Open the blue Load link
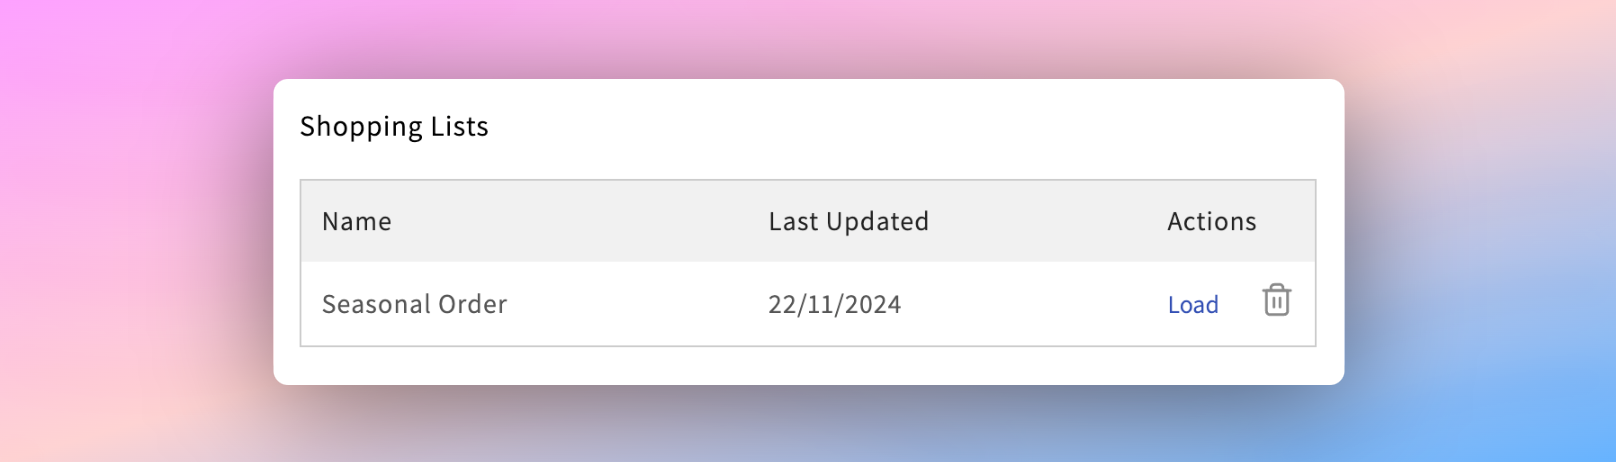 [1193, 305]
